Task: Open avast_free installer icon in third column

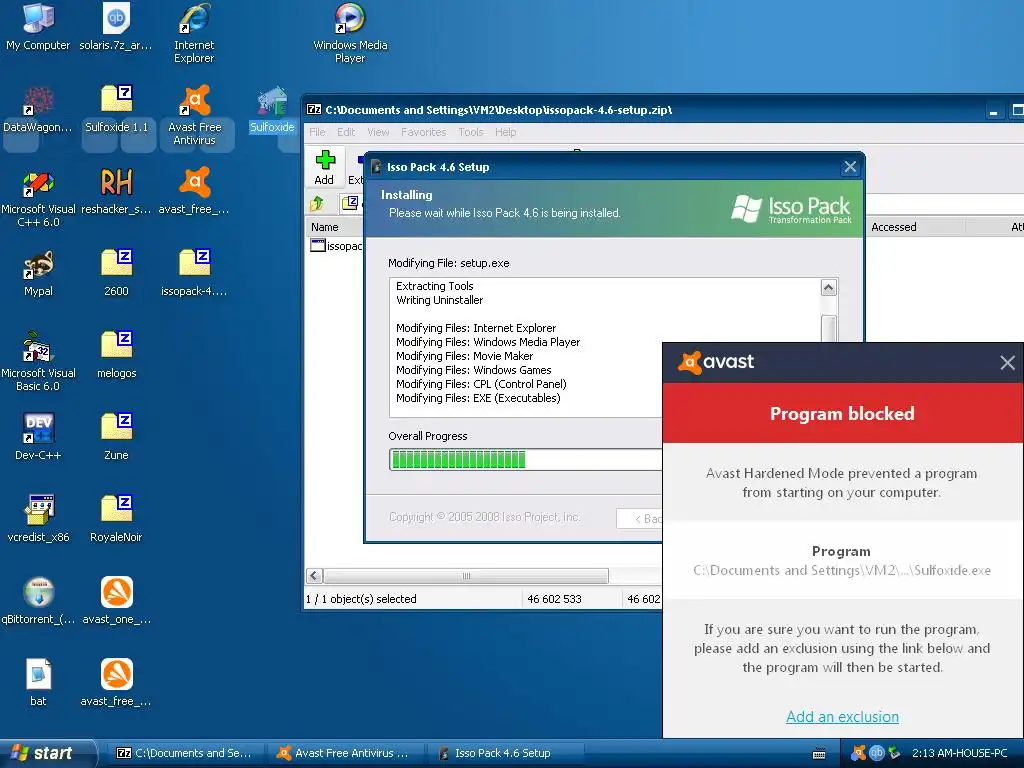Action: [x=194, y=192]
